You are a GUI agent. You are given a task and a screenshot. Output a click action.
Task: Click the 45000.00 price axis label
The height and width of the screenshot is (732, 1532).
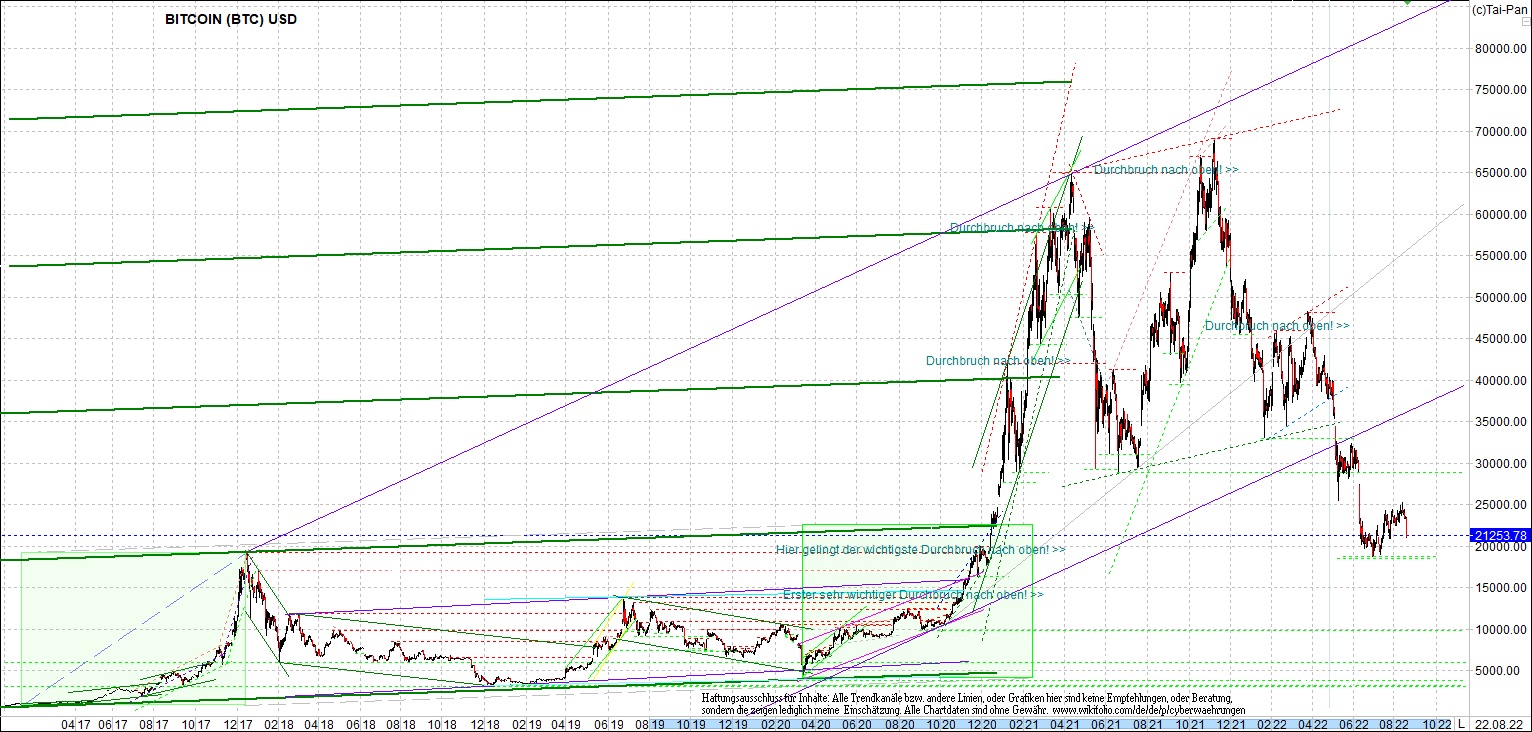click(x=1500, y=339)
